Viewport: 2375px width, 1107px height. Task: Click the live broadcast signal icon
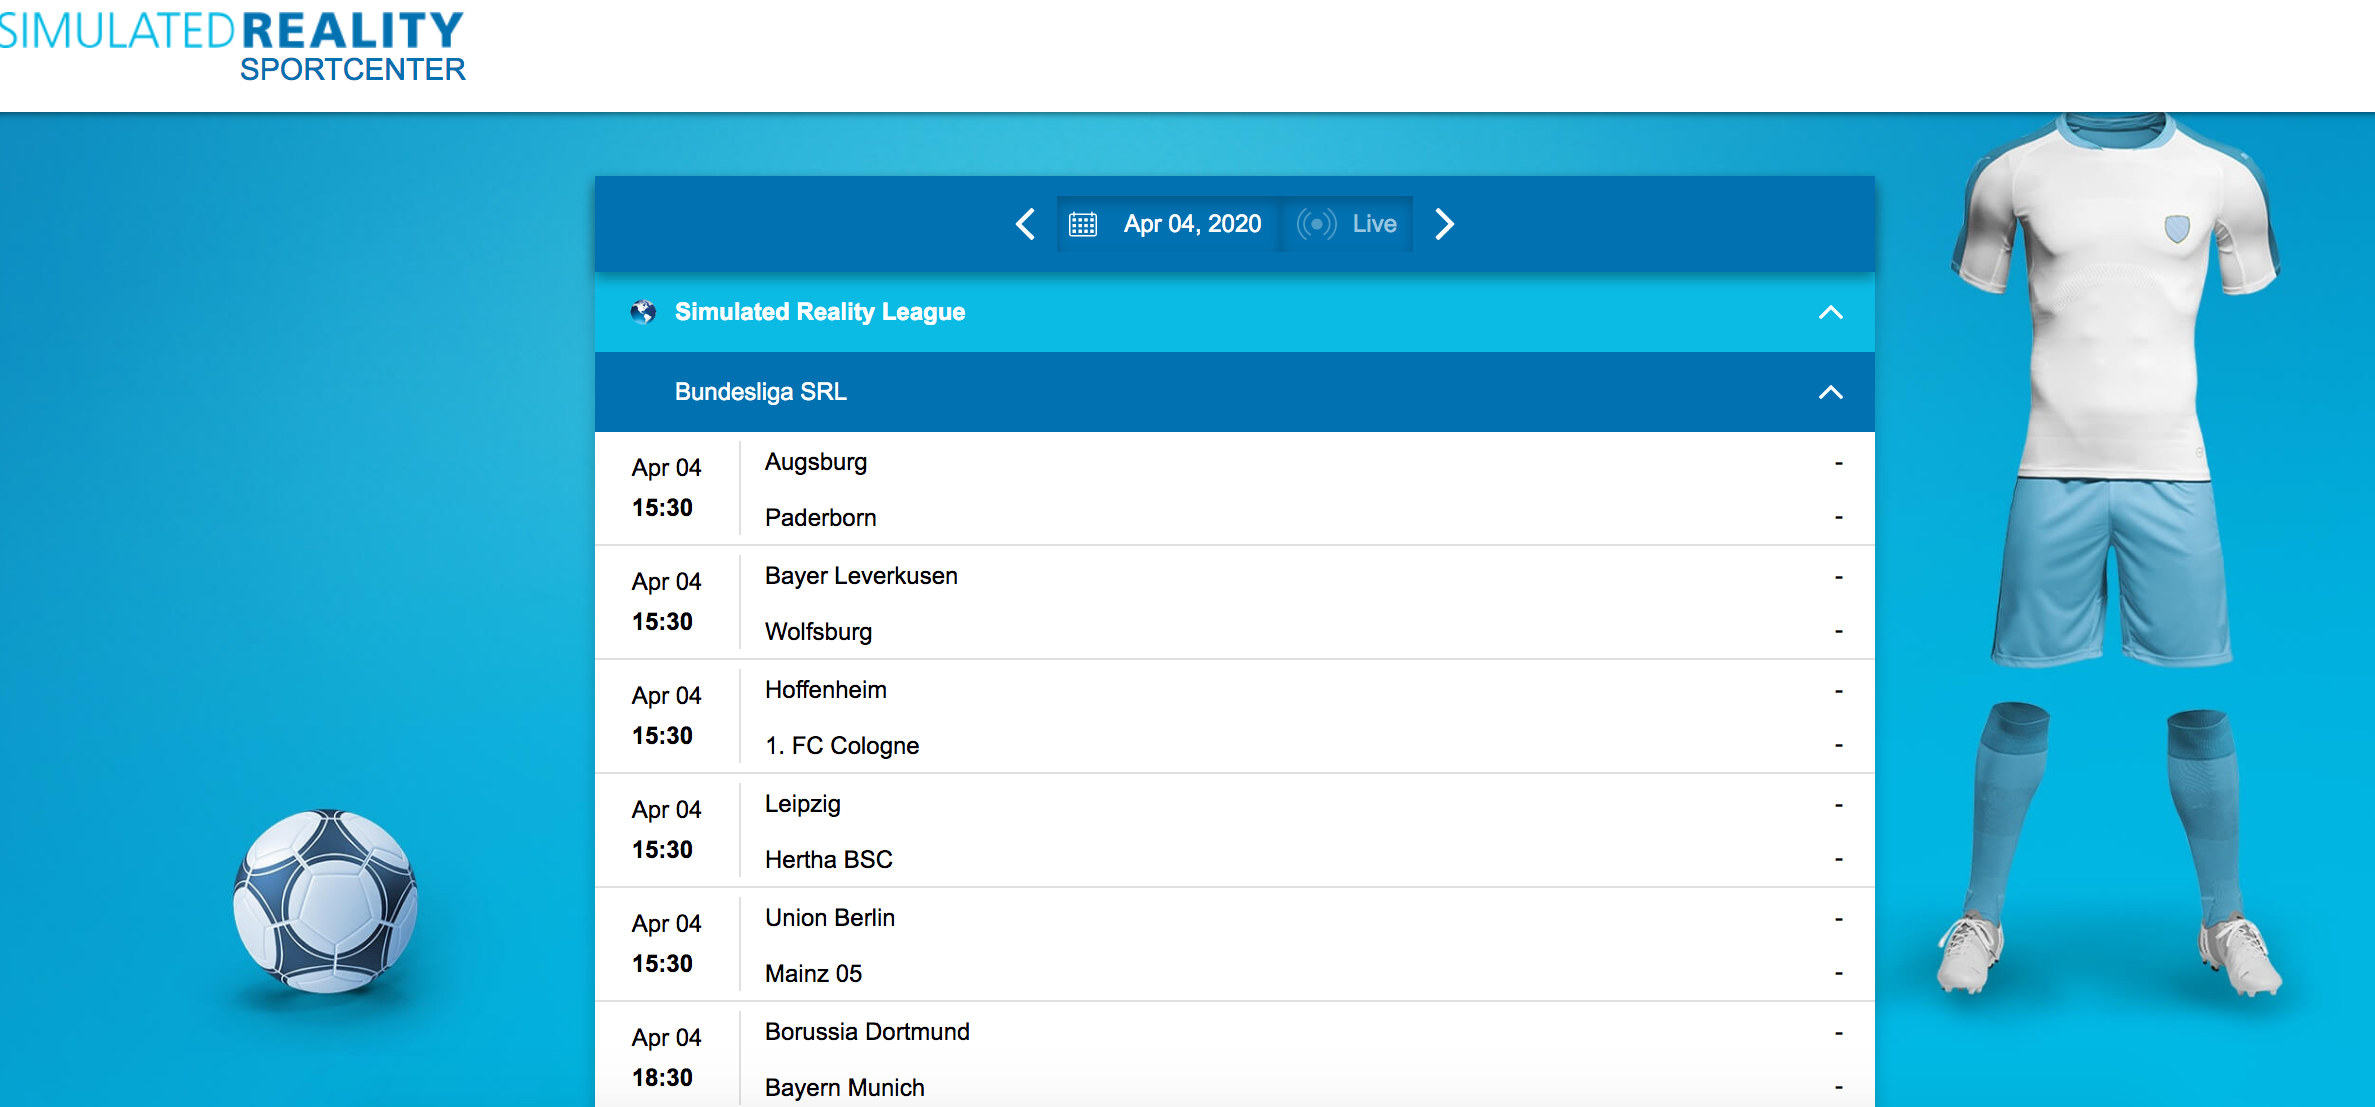tap(1316, 224)
